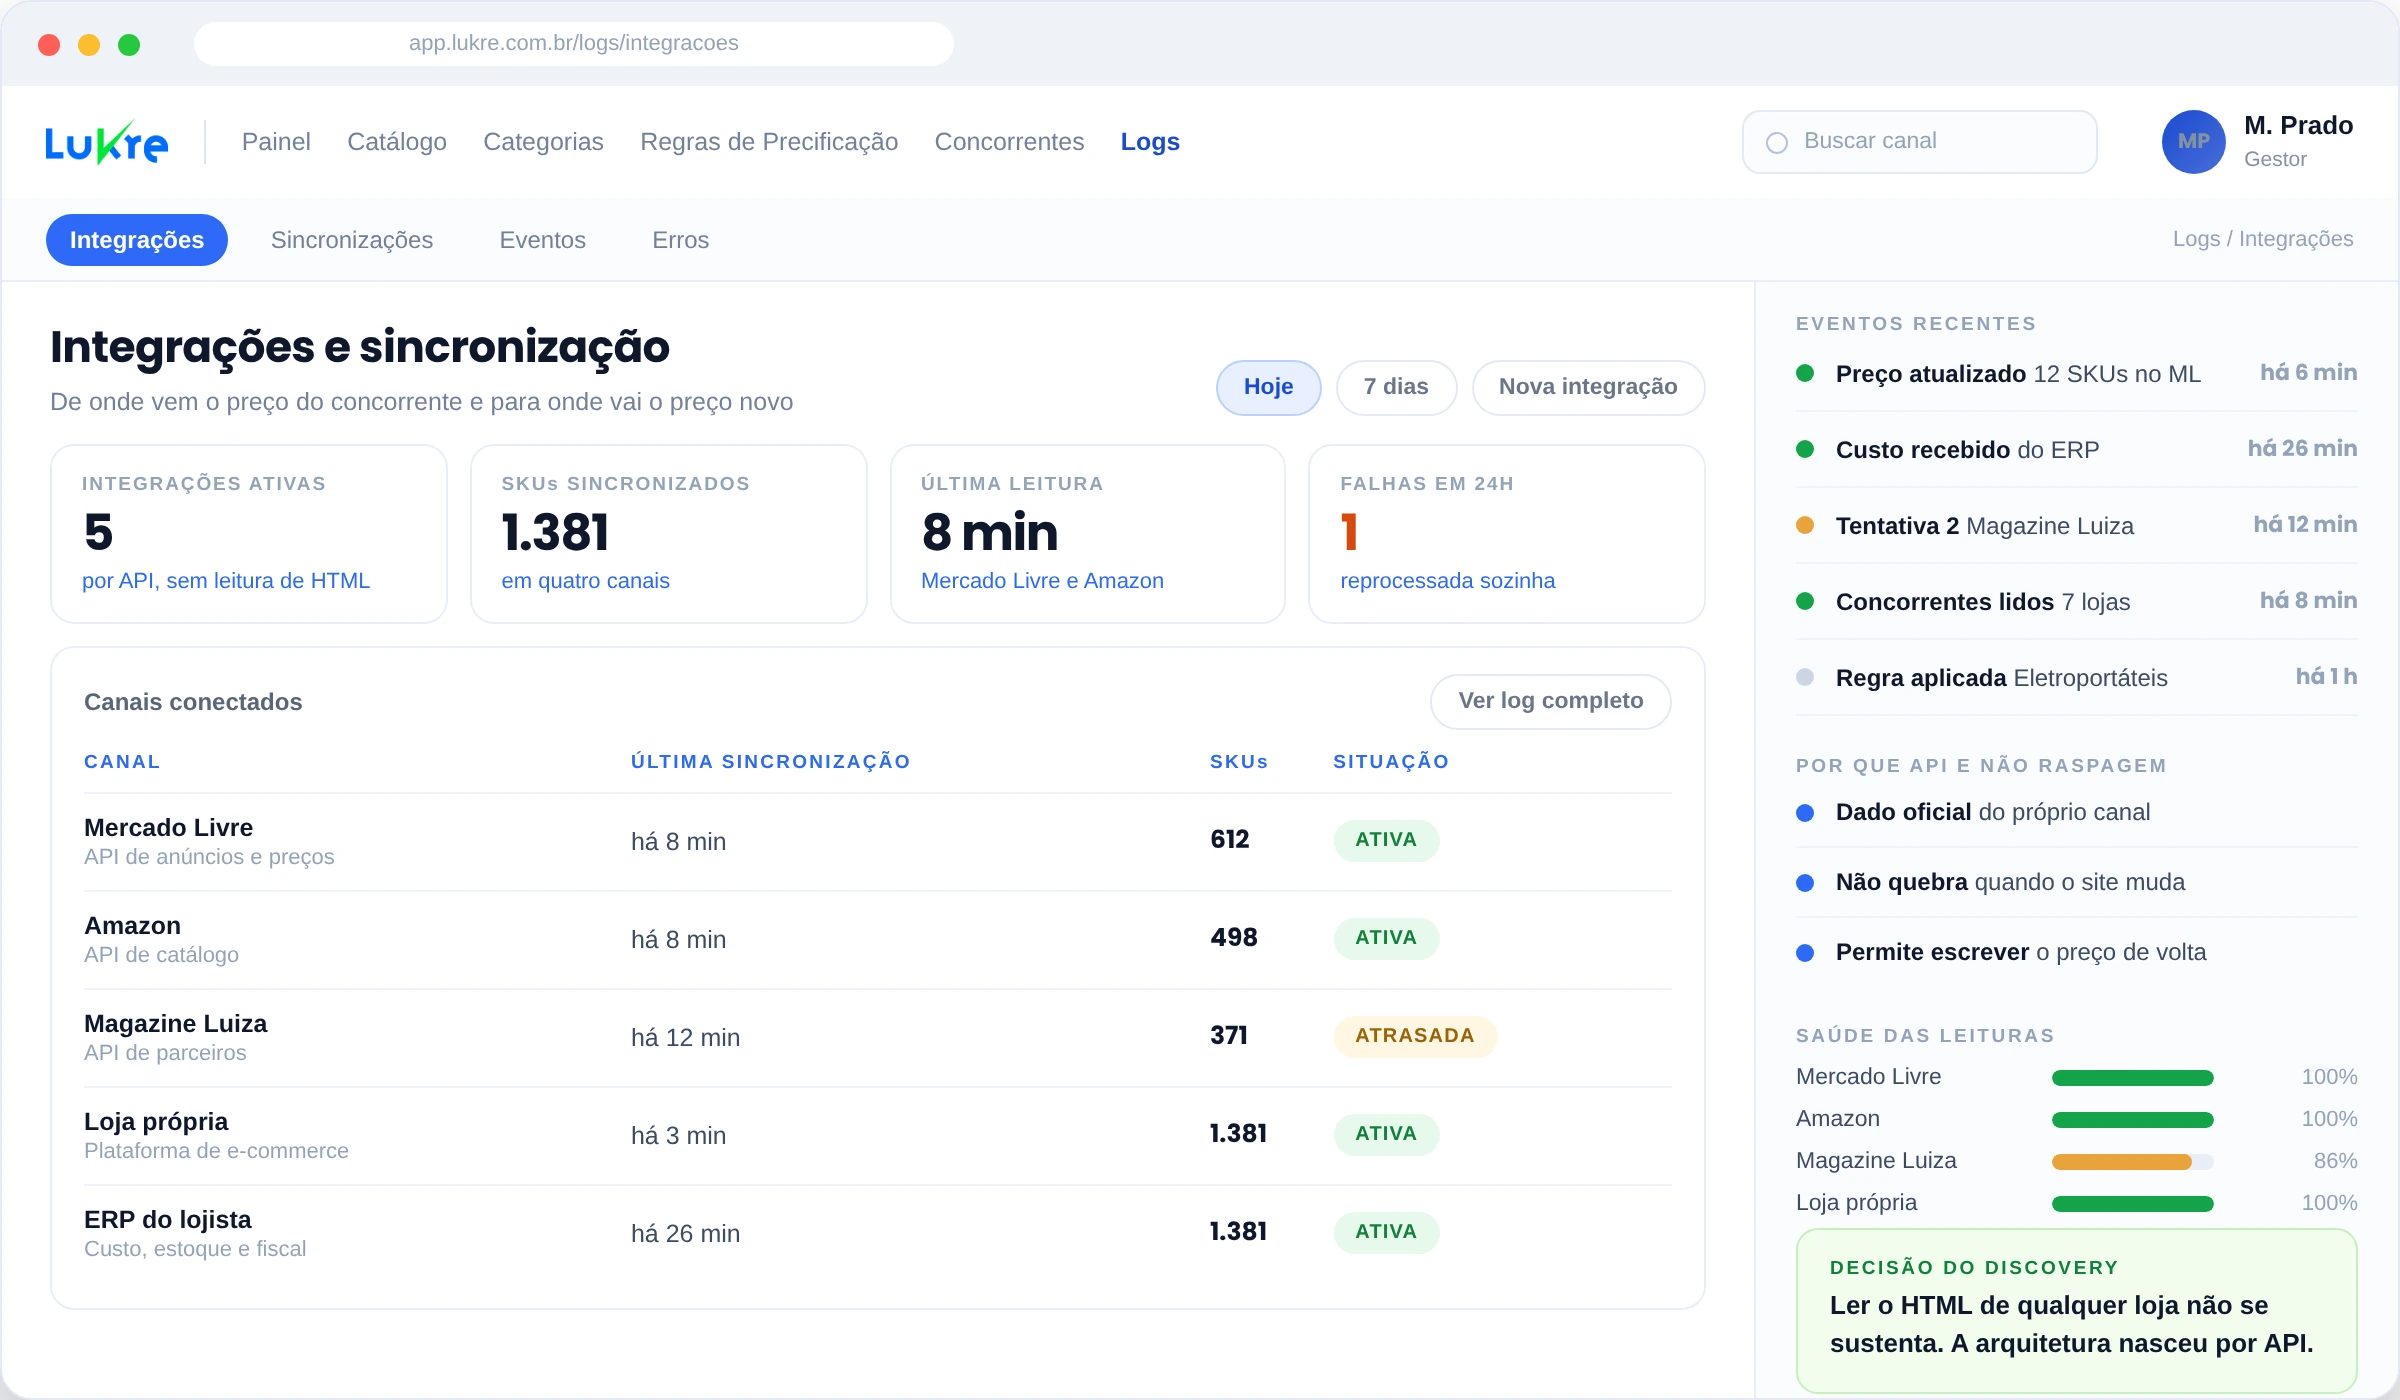Click the 'Decisão do discovery' note card
The height and width of the screenshot is (1400, 2400).
pyautogui.click(x=2076, y=1311)
